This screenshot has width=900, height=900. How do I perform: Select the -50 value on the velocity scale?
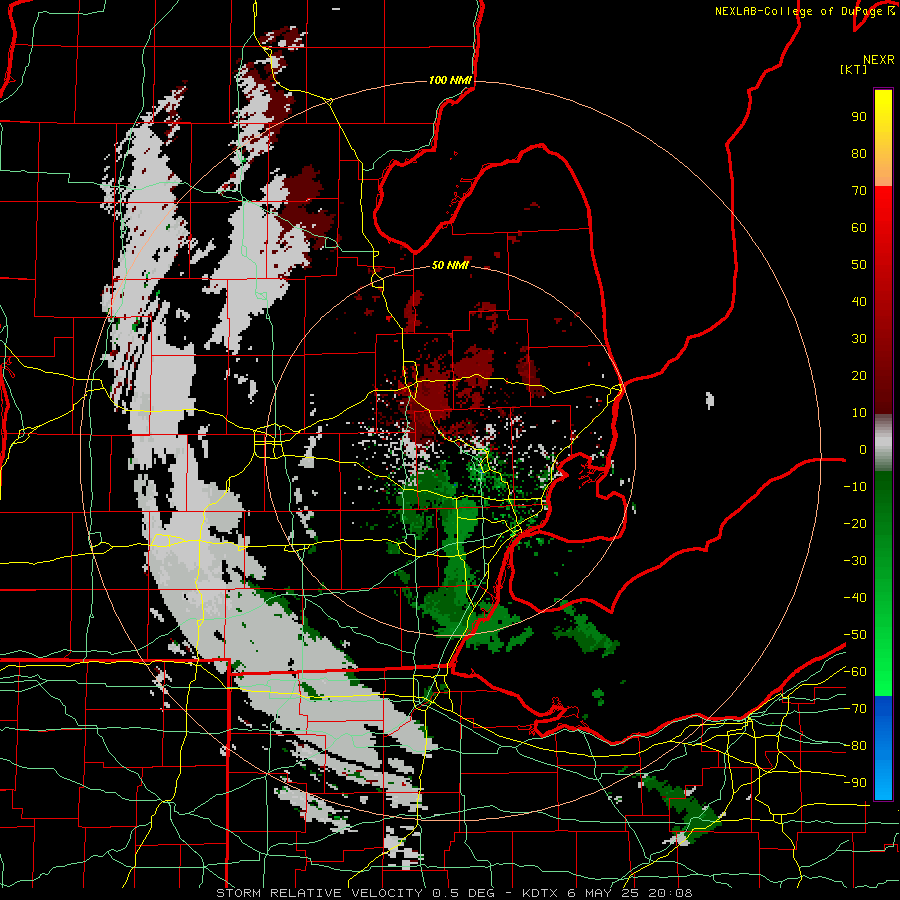(x=855, y=635)
